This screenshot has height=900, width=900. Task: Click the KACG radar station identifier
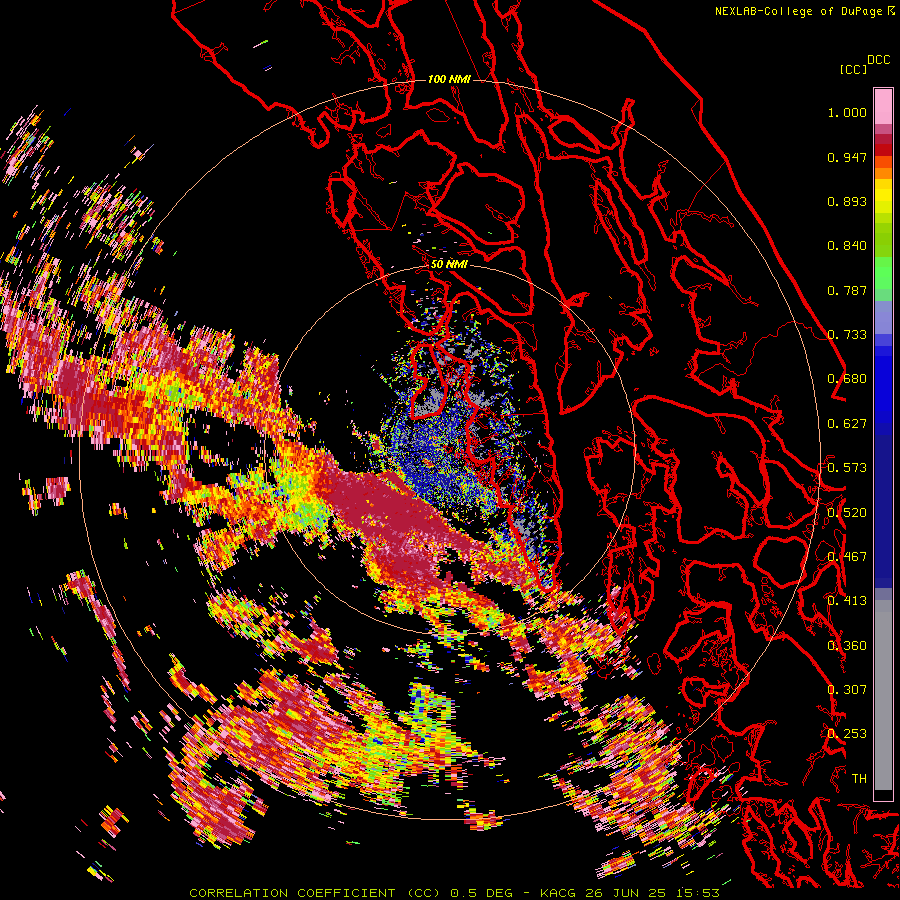[x=557, y=893]
